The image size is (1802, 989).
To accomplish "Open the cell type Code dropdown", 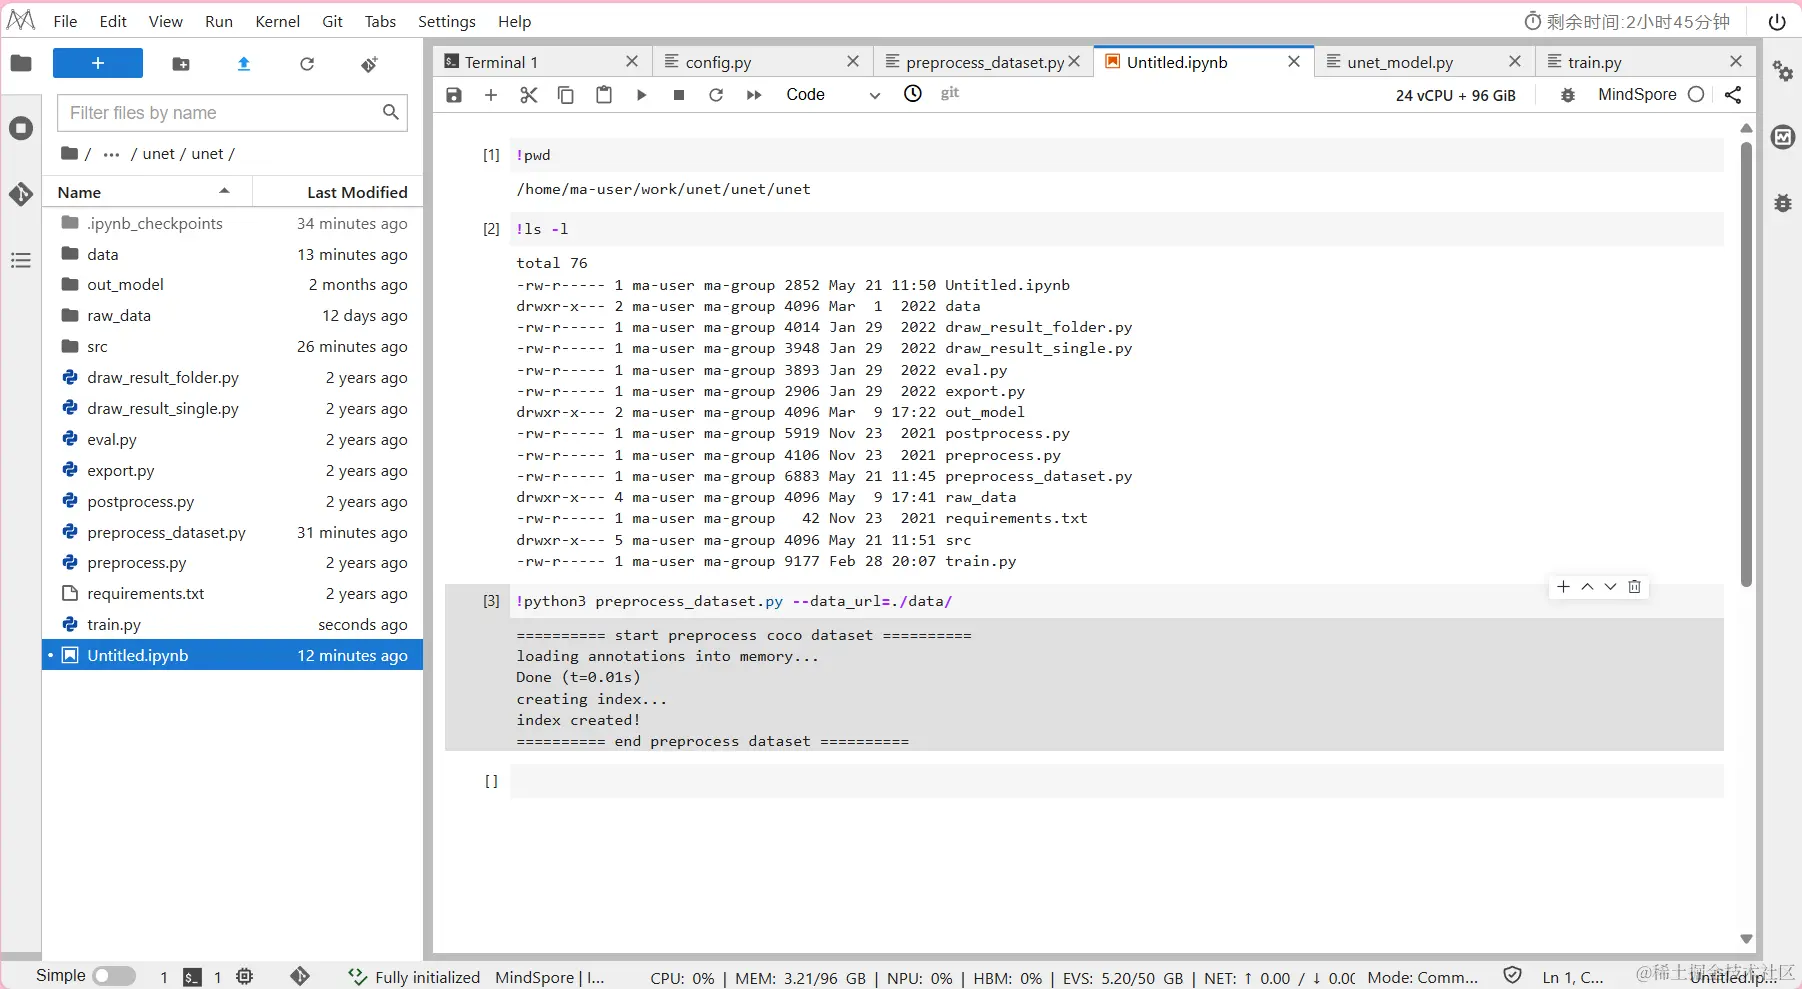I will point(832,95).
